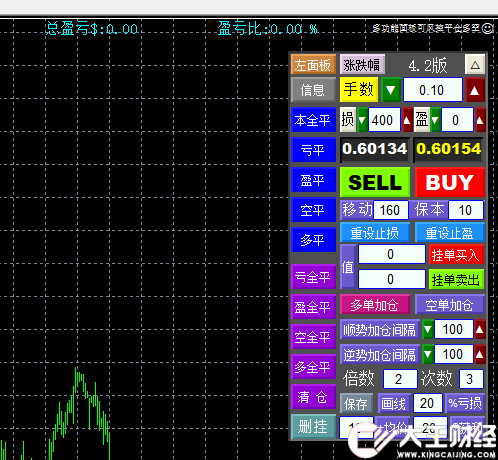Click 重设止盈 button
The height and width of the screenshot is (460, 498).
[450, 233]
